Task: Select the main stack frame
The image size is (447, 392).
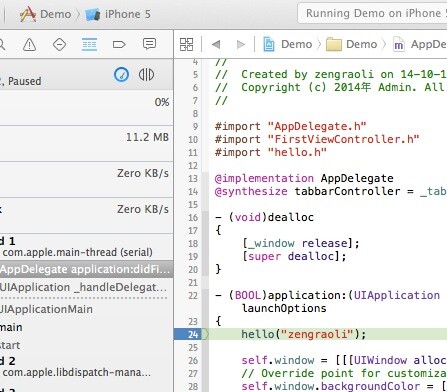Action: point(87,327)
